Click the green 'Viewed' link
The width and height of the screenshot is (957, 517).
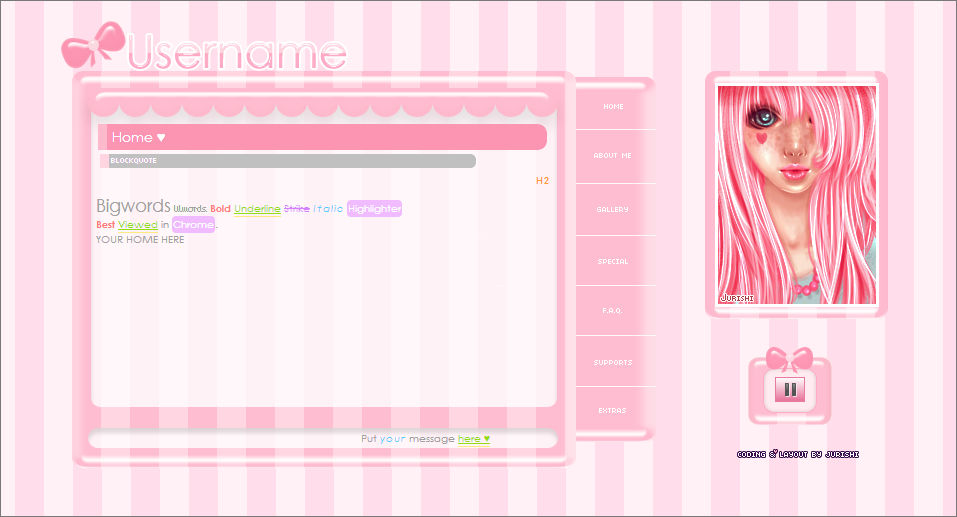[138, 225]
